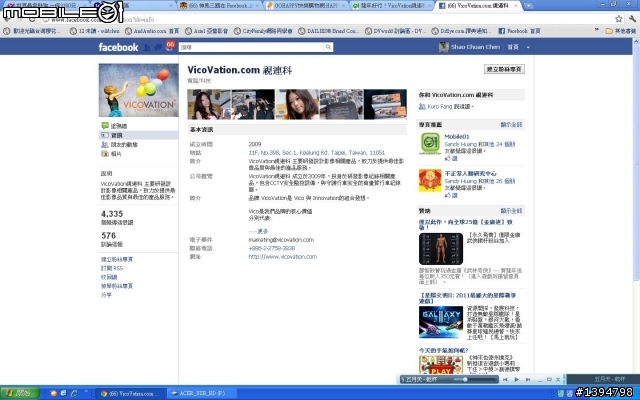This screenshot has height=400, width=640.
Task: Launch Firefox from the quick launch
Action: coord(53,393)
